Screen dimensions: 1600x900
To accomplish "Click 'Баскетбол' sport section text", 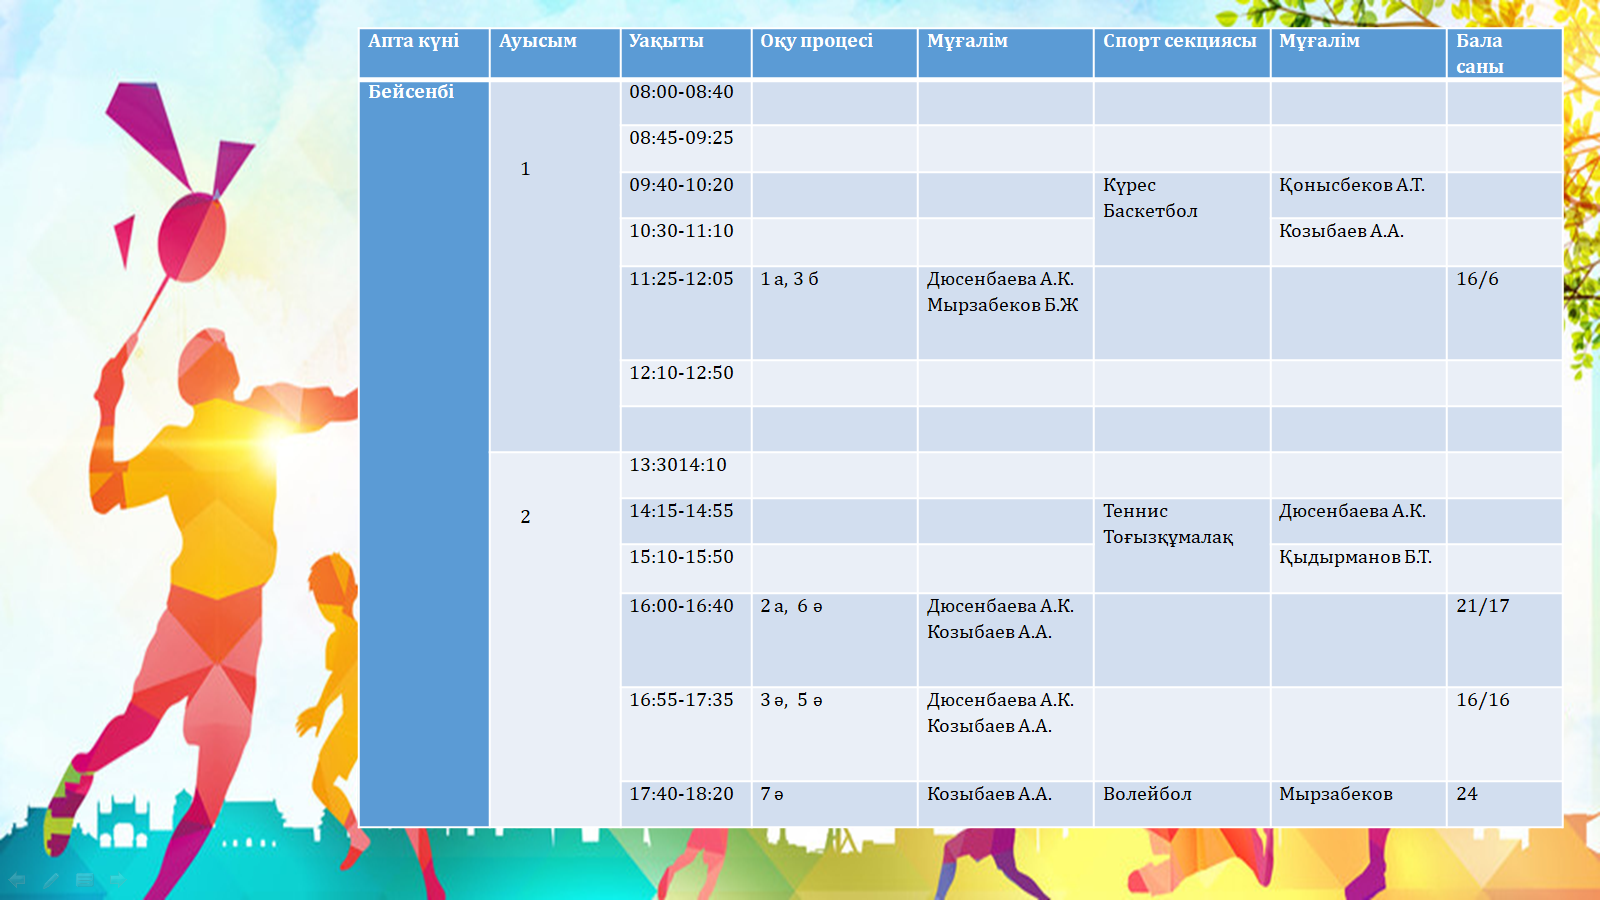I will (x=1150, y=211).
